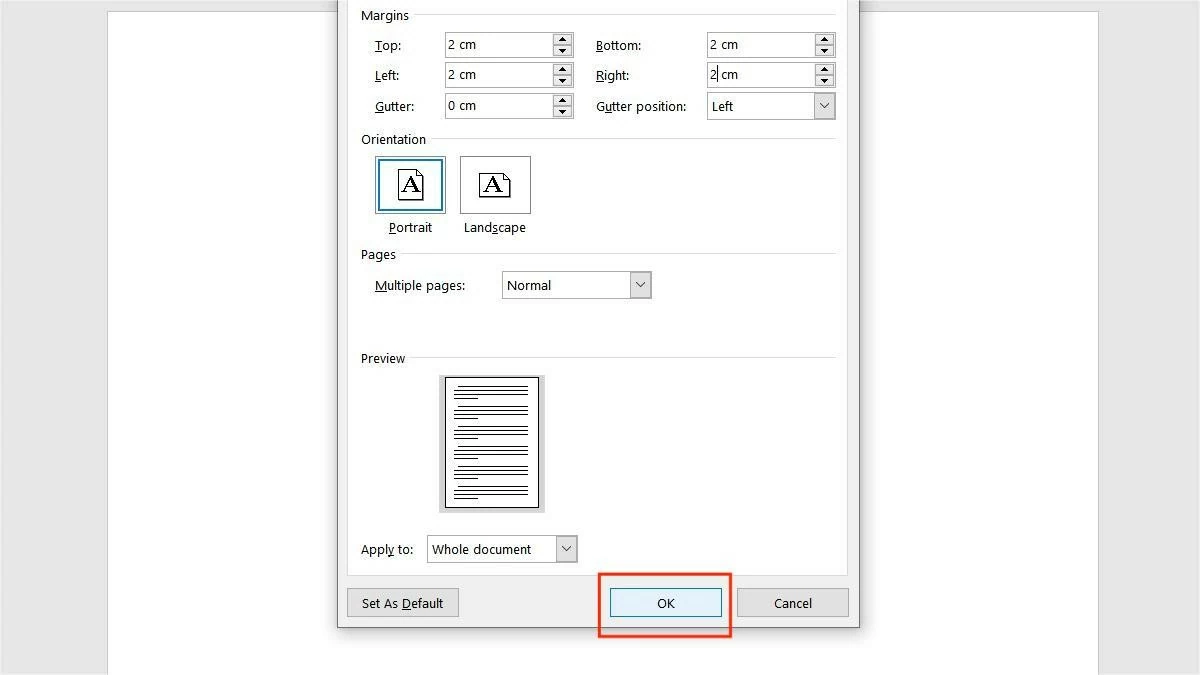Click the page layout preview thumbnail
The height and width of the screenshot is (675, 1200).
coord(491,443)
